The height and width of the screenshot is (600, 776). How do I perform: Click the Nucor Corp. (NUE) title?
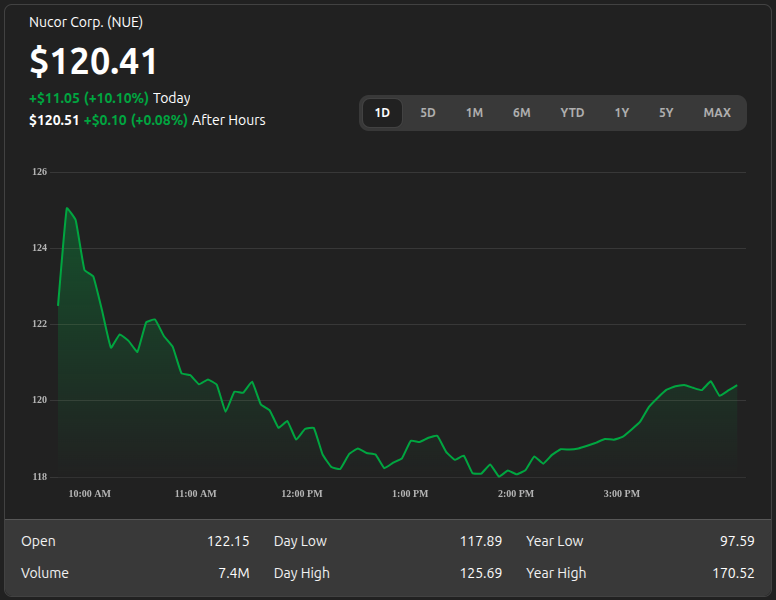86,22
